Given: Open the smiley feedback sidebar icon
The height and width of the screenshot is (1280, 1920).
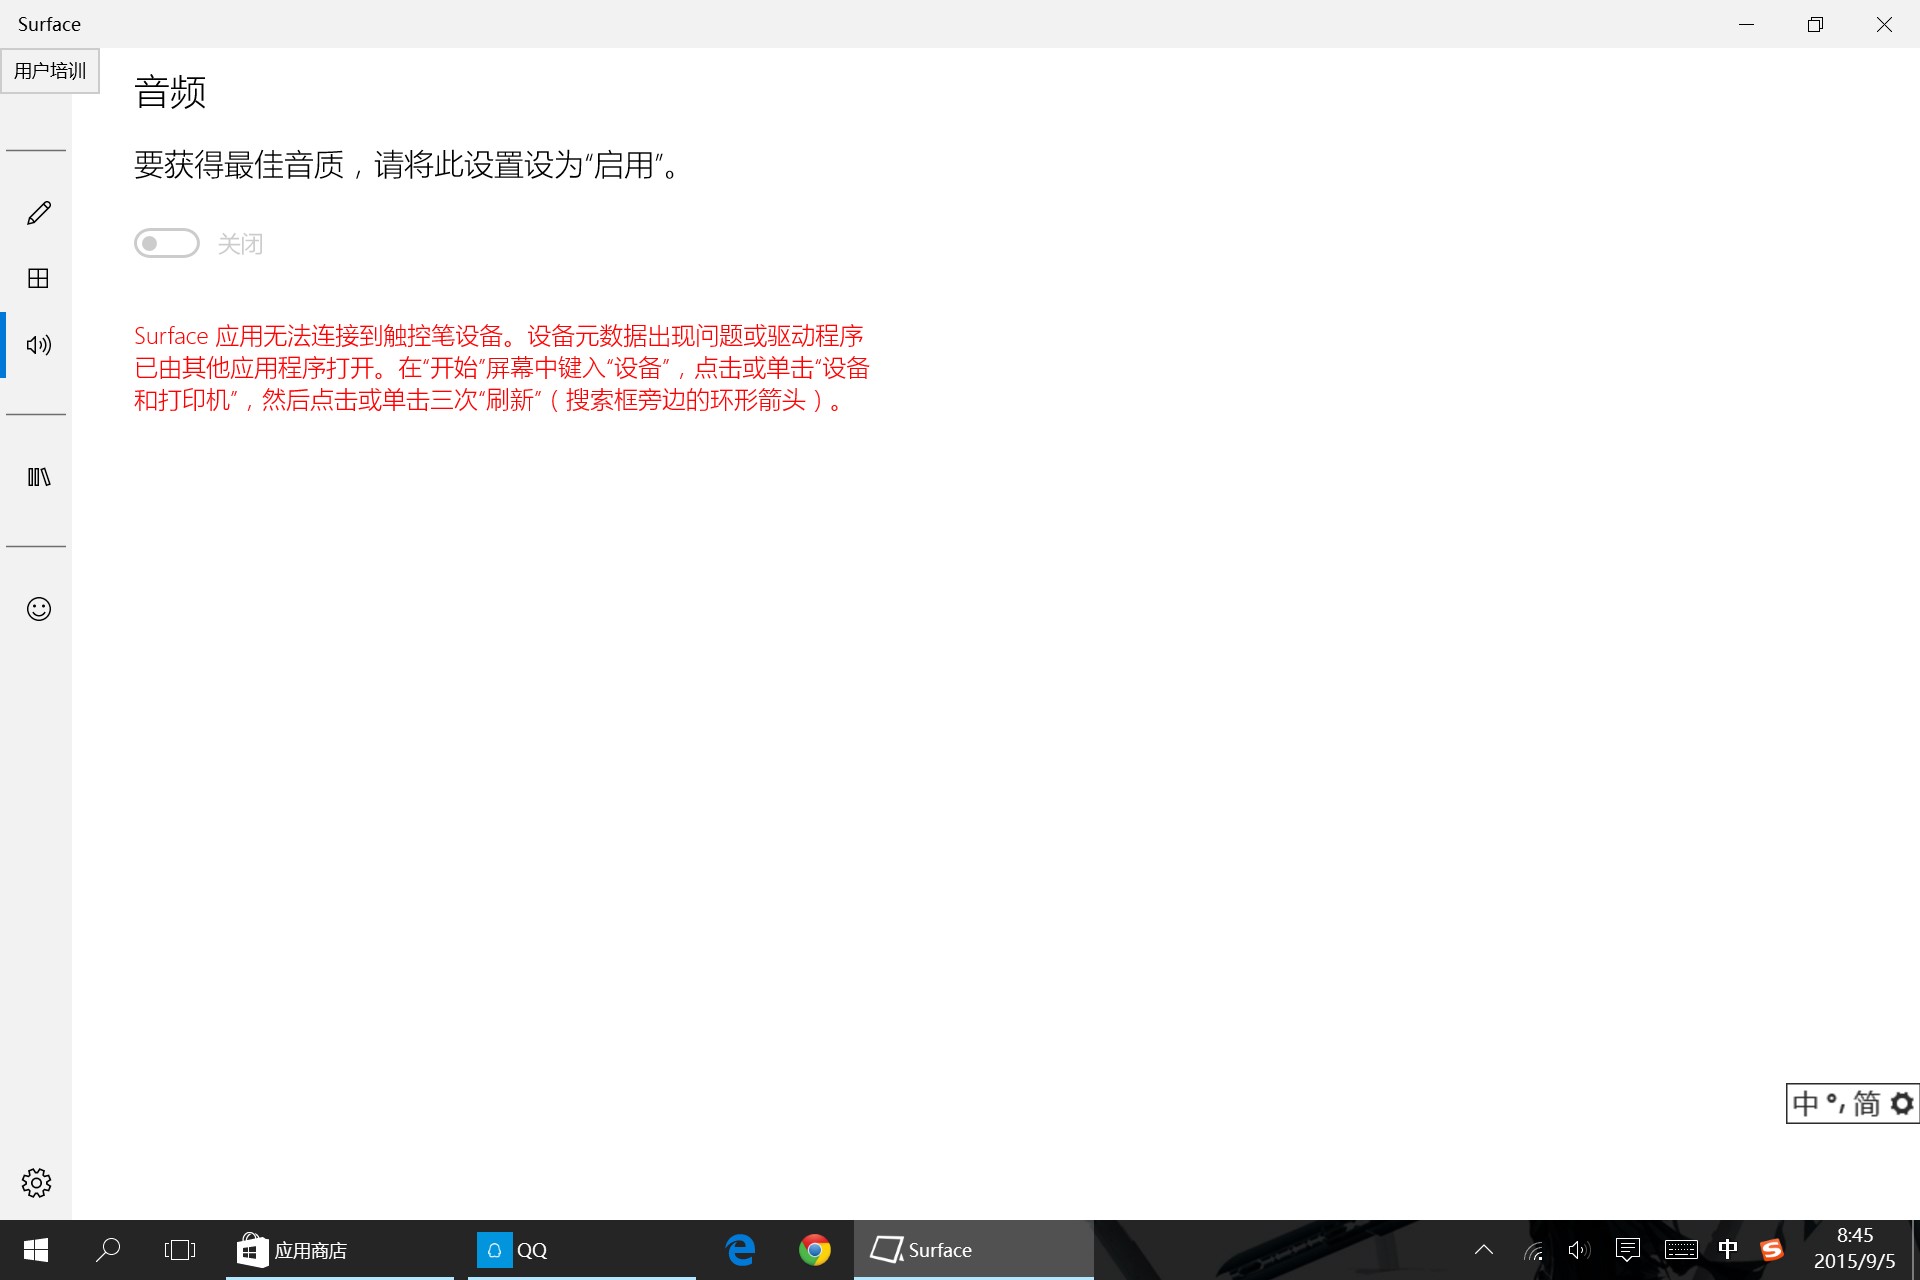Looking at the screenshot, I should [38, 609].
